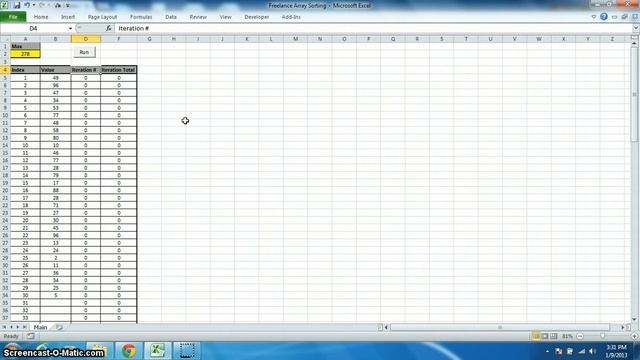Open the Add-Ins ribbon tab
The image size is (640, 360).
[x=291, y=17]
